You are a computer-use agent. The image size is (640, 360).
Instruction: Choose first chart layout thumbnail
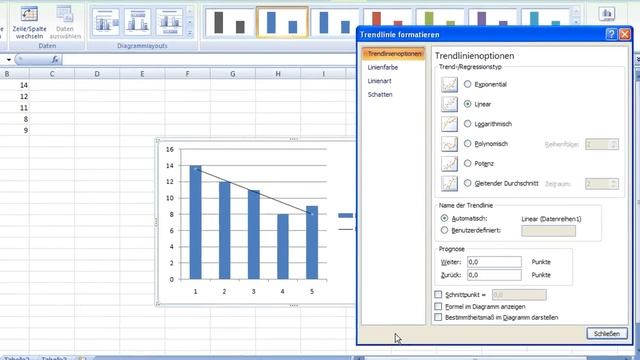point(106,22)
